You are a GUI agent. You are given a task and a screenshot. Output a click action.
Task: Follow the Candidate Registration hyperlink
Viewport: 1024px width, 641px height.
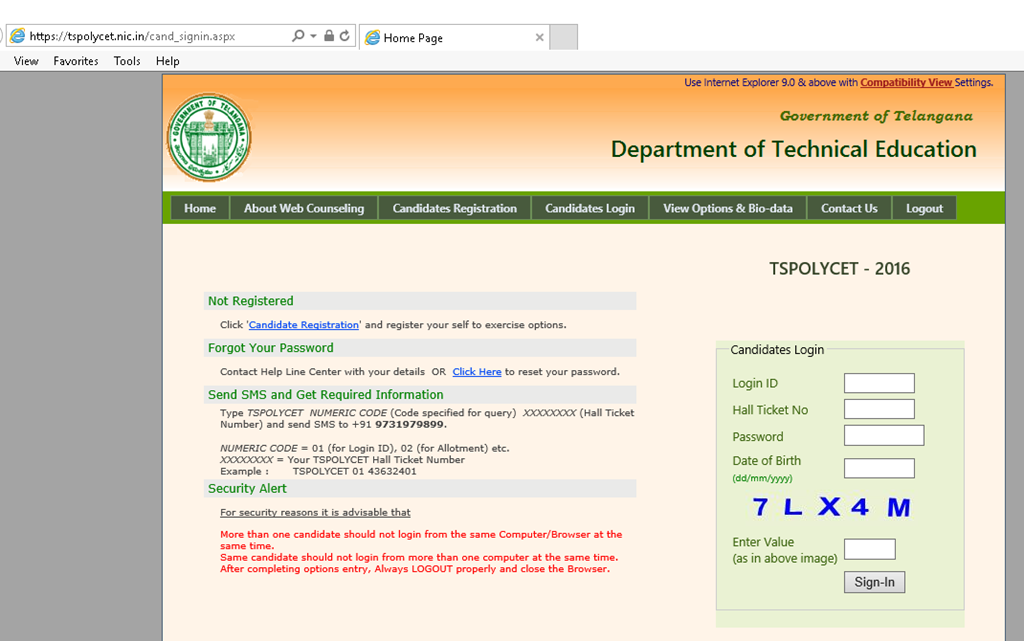point(304,324)
